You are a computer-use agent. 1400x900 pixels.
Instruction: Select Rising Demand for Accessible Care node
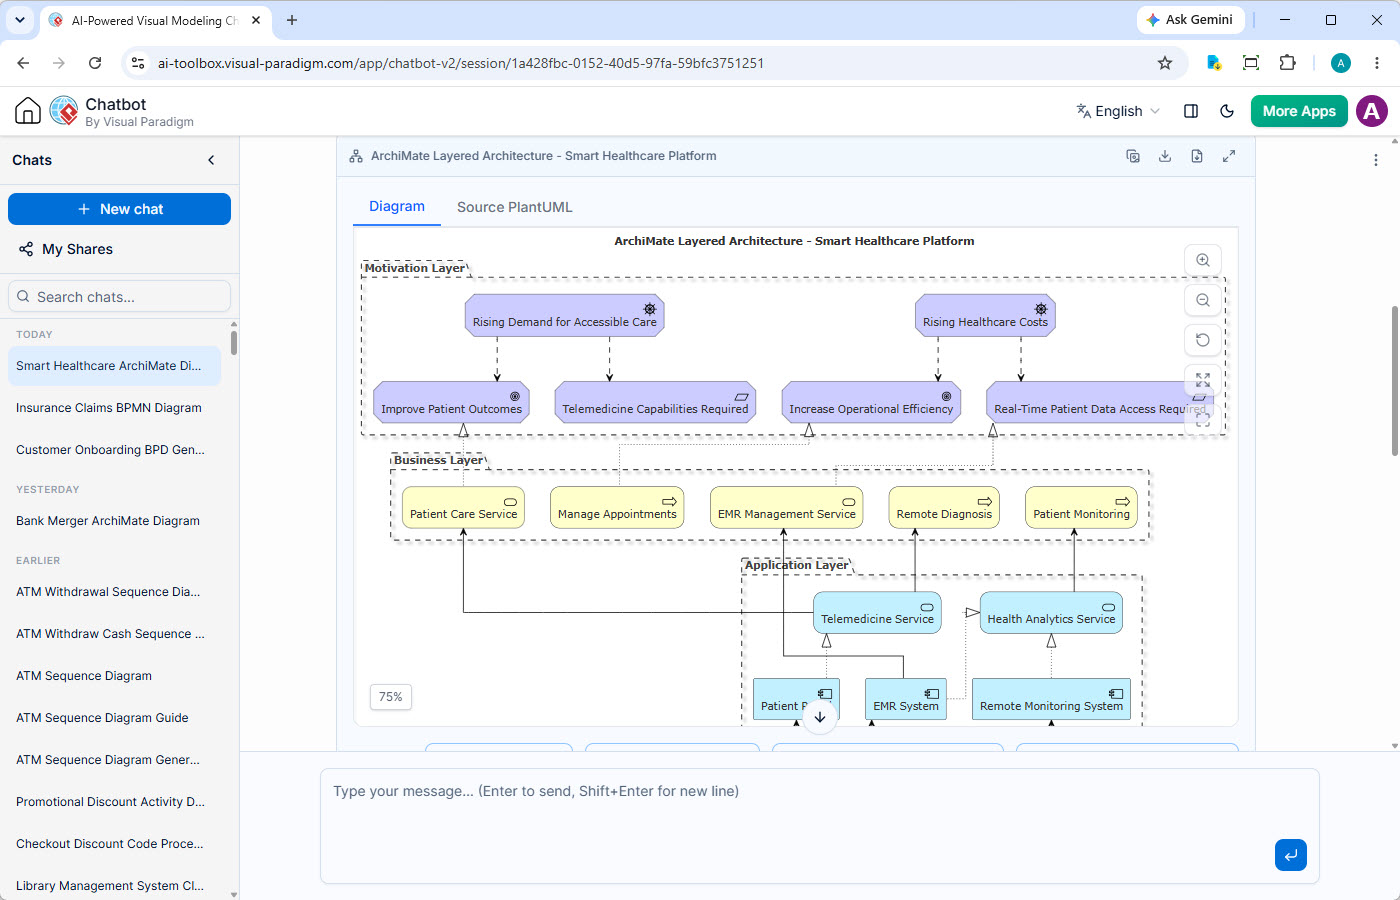[x=565, y=315]
